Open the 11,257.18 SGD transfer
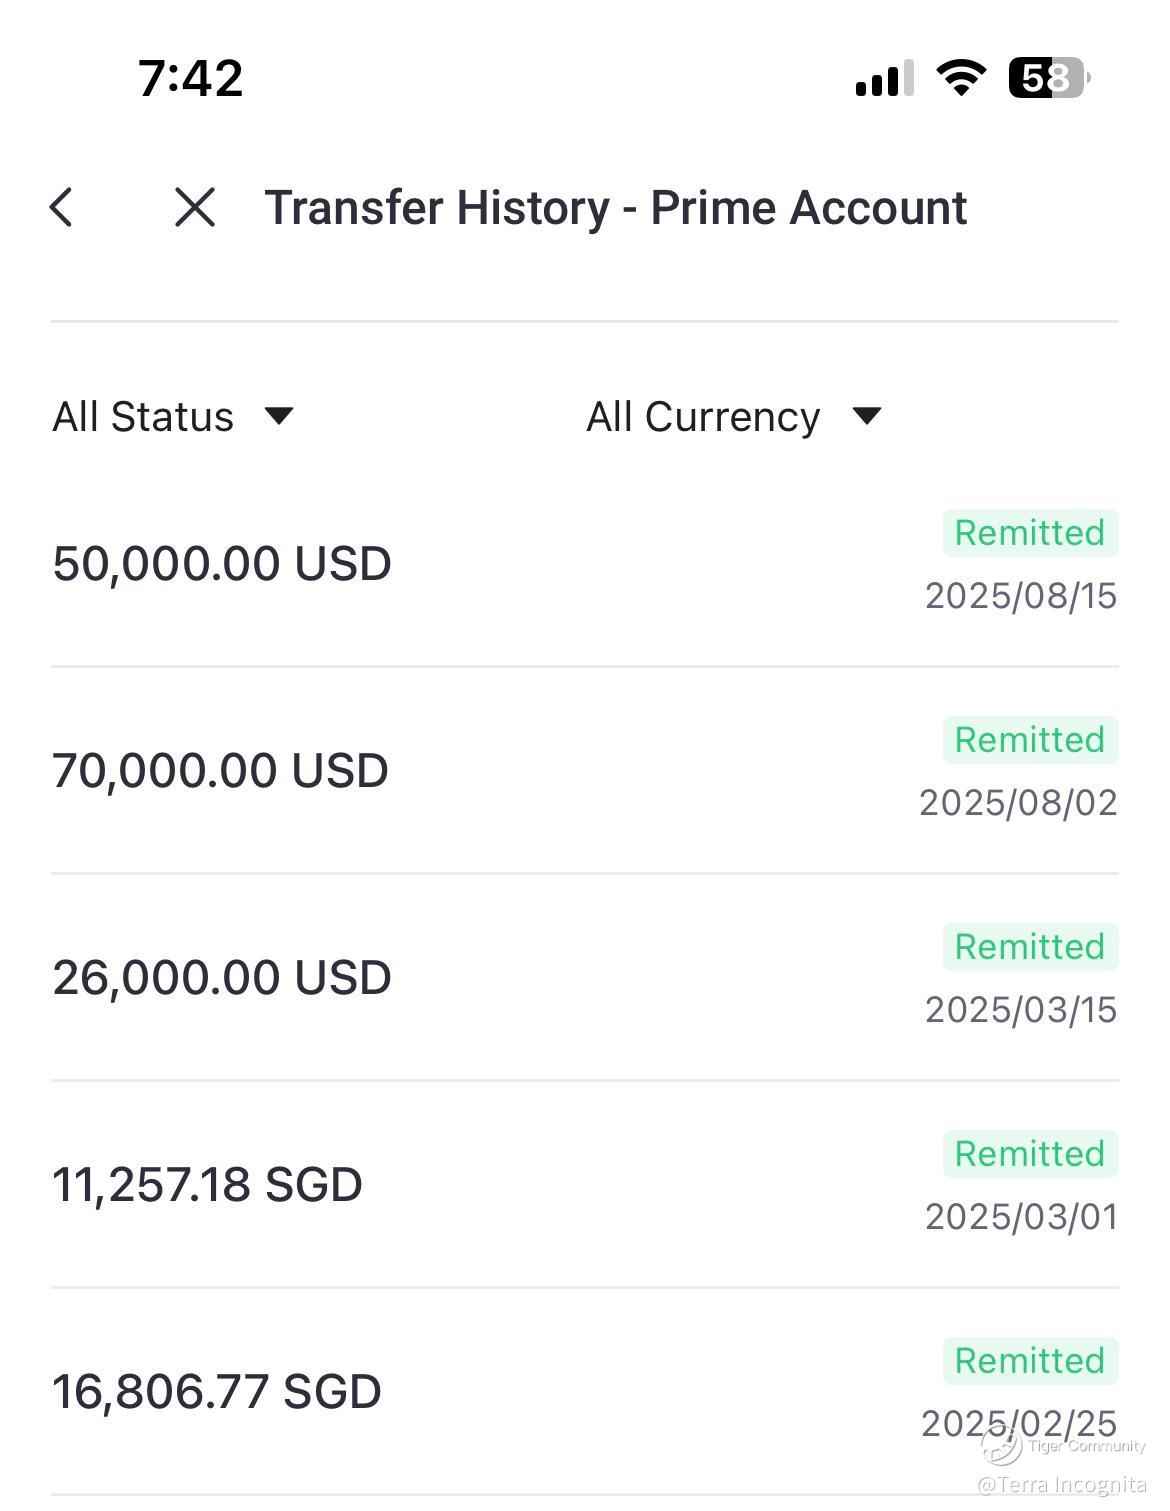The height and width of the screenshot is (1511, 1170). tap(207, 1184)
